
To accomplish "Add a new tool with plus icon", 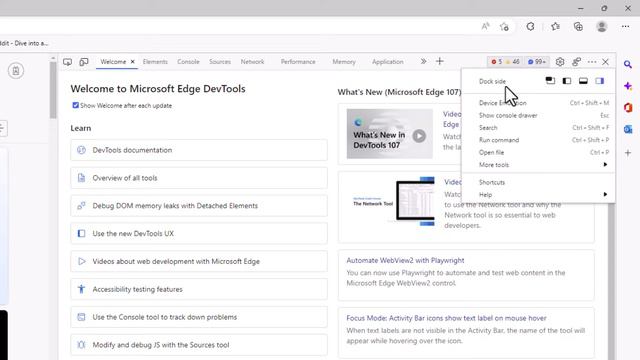I will (440, 61).
